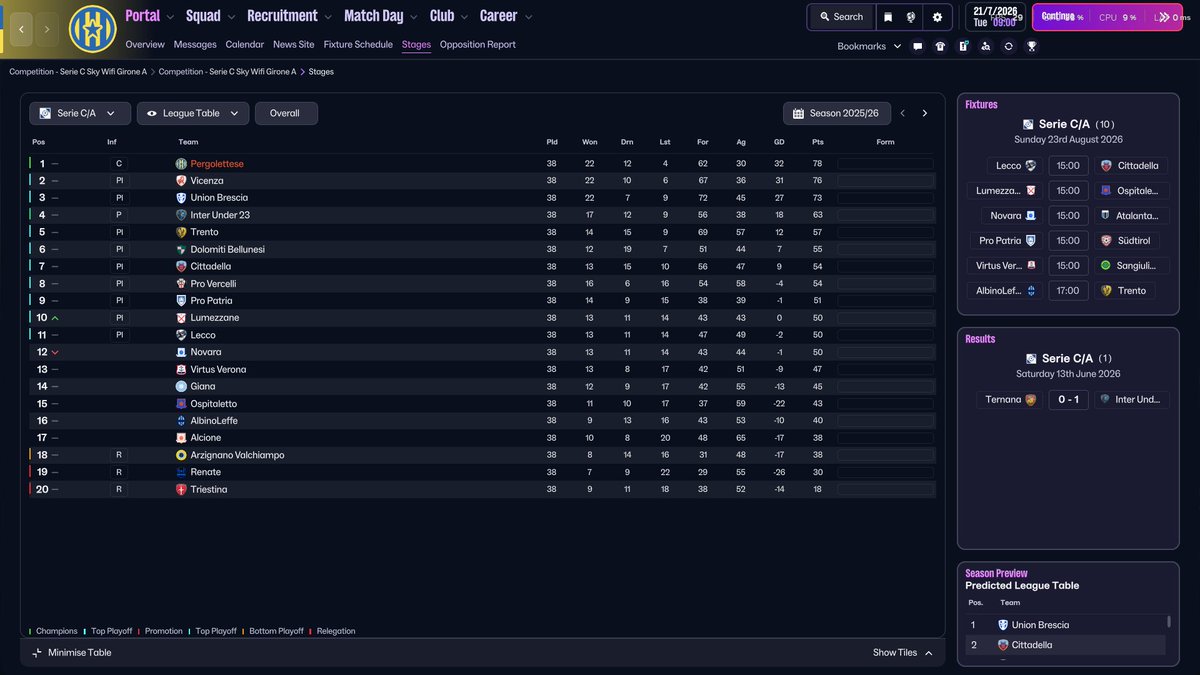Screen dimensions: 1200x675
Task: Open settings gear icon in header
Action: [937, 17]
